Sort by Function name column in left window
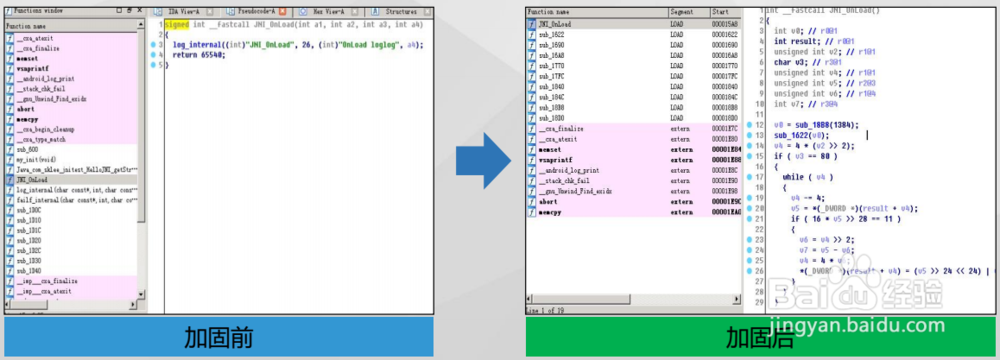Image resolution: width=1000 pixels, height=360 pixels. coord(71,26)
